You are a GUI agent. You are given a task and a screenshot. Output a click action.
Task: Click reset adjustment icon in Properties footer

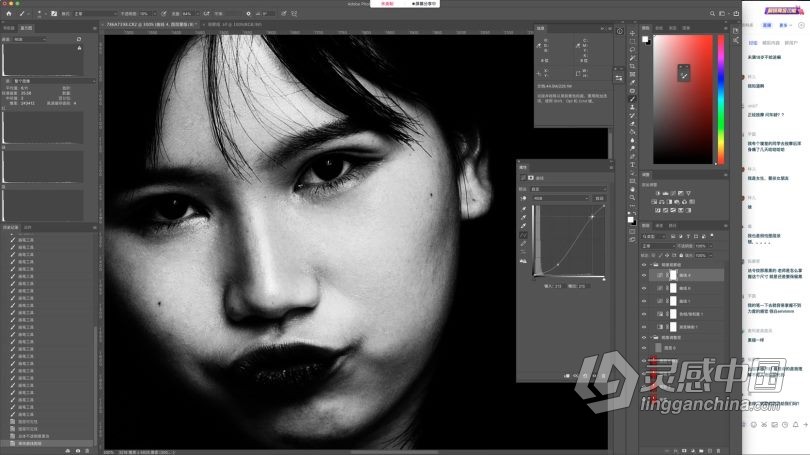coord(584,376)
